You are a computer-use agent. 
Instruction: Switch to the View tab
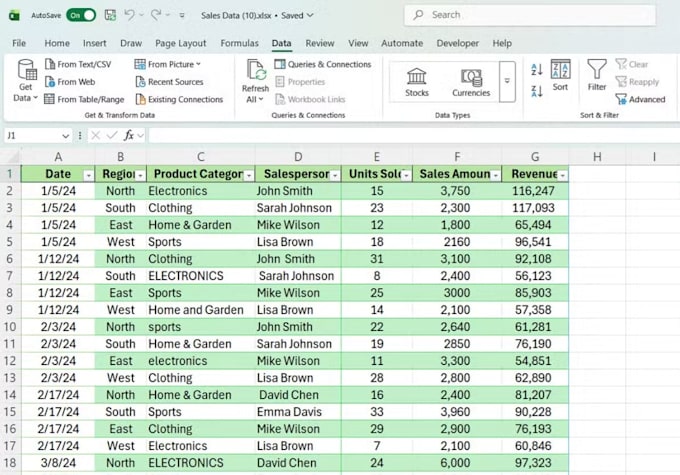[358, 43]
